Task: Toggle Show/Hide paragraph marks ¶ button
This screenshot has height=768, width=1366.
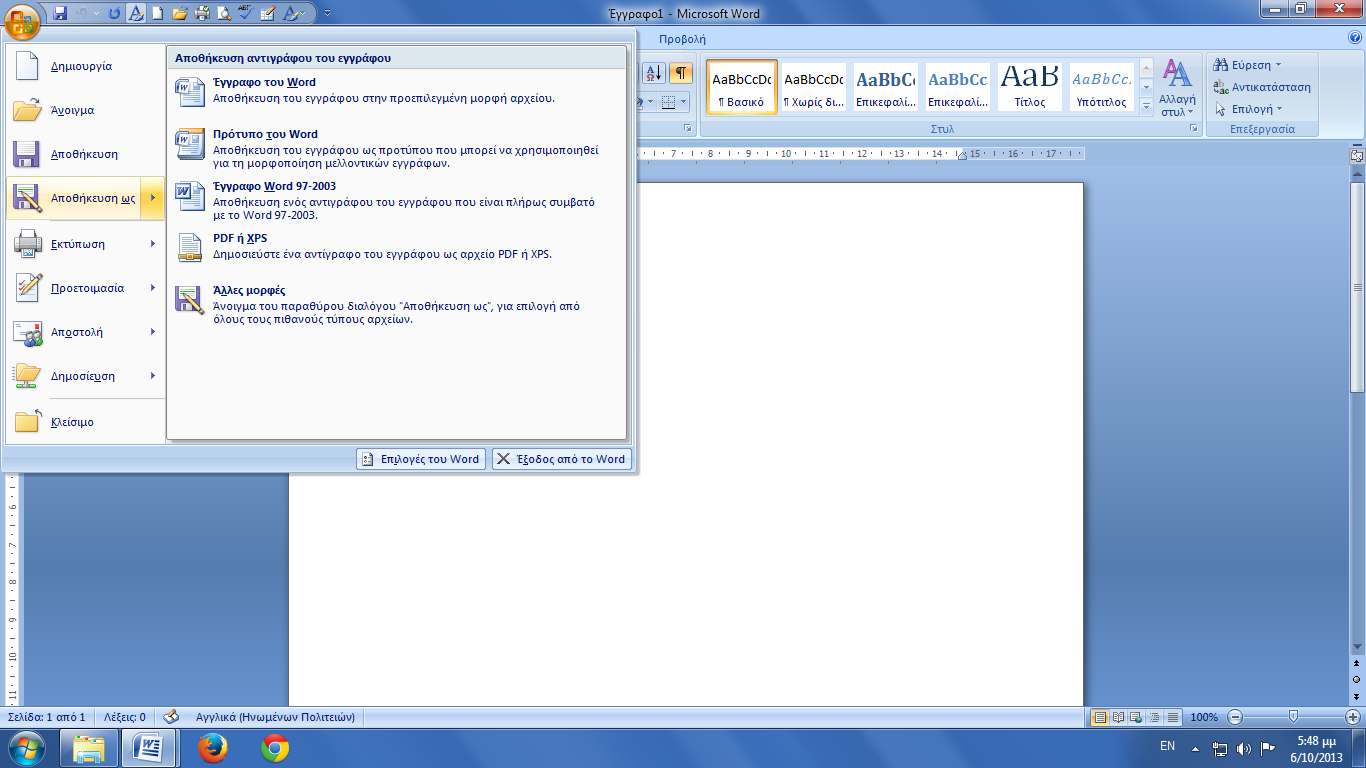Action: click(x=681, y=73)
